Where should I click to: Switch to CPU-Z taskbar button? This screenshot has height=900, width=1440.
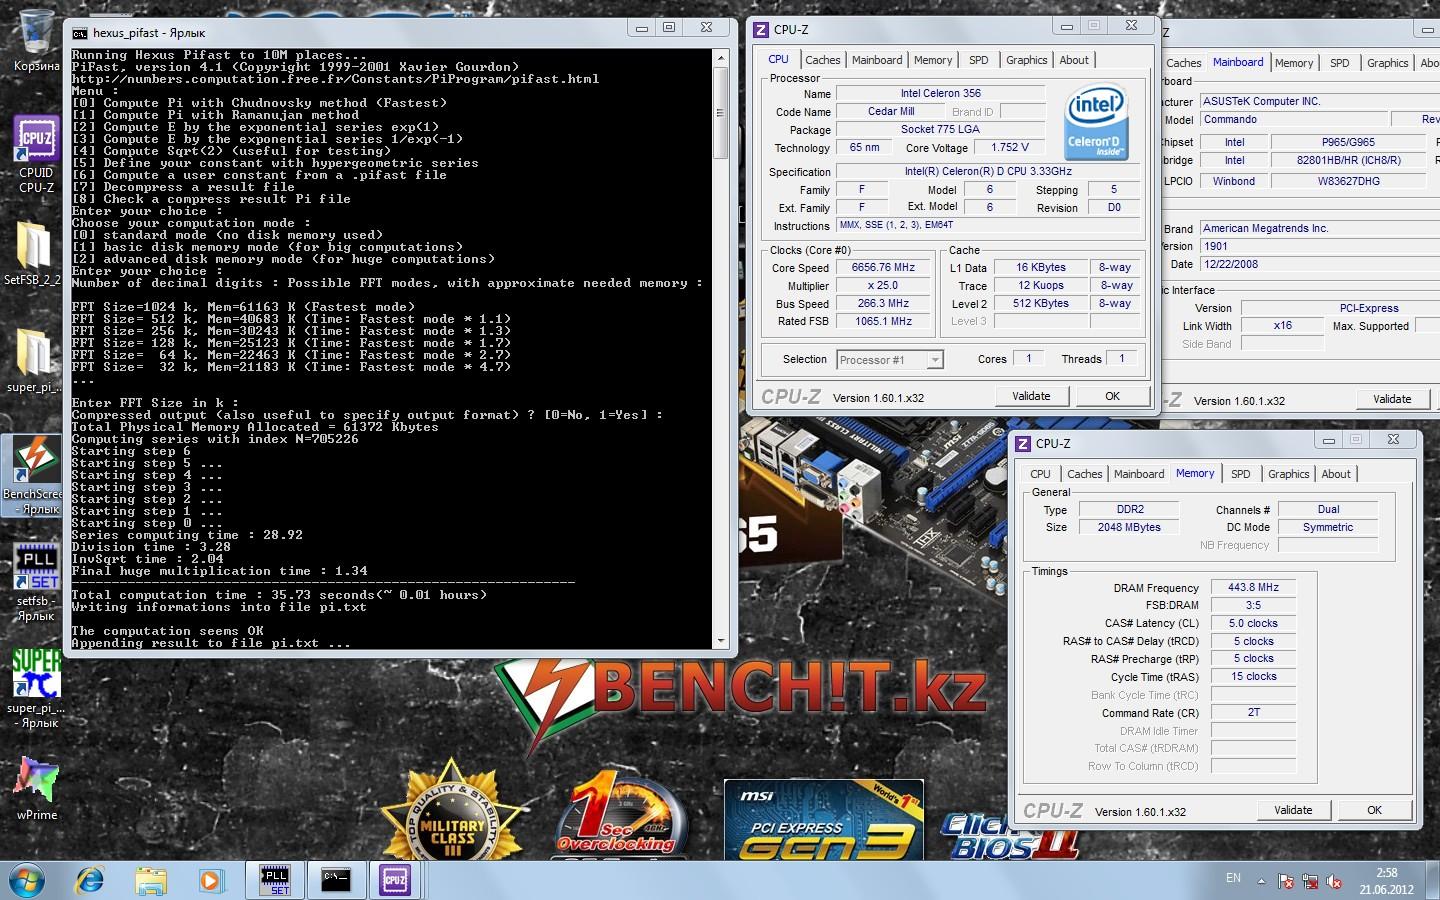click(x=396, y=881)
